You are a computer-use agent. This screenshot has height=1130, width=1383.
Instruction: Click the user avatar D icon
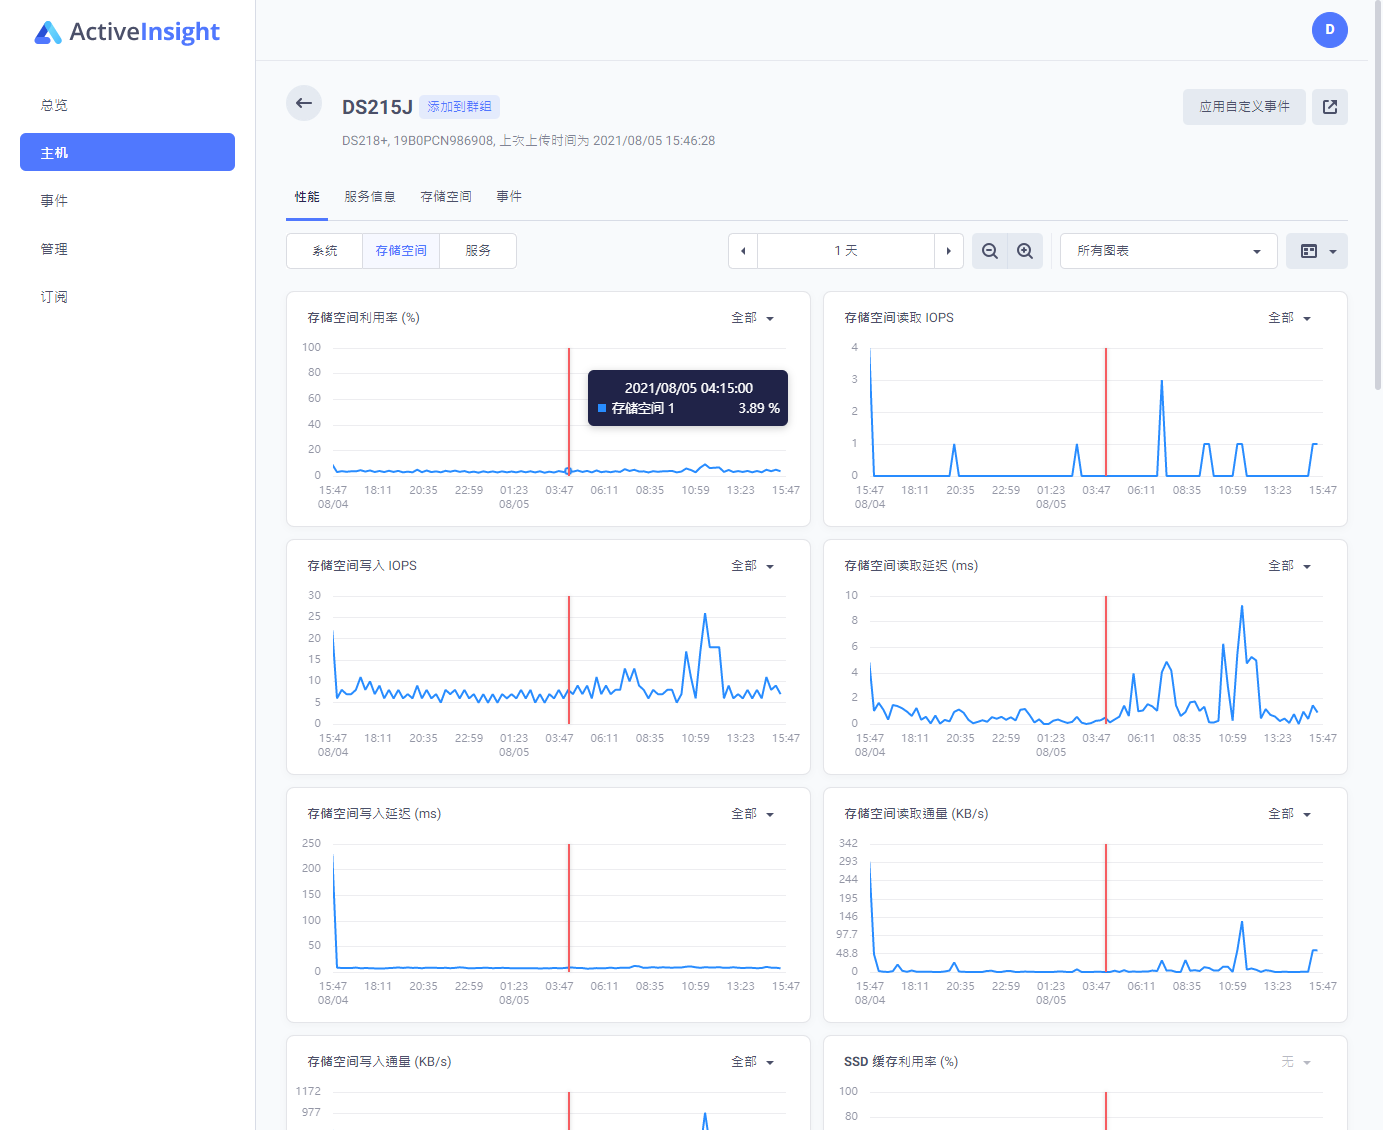click(x=1329, y=30)
